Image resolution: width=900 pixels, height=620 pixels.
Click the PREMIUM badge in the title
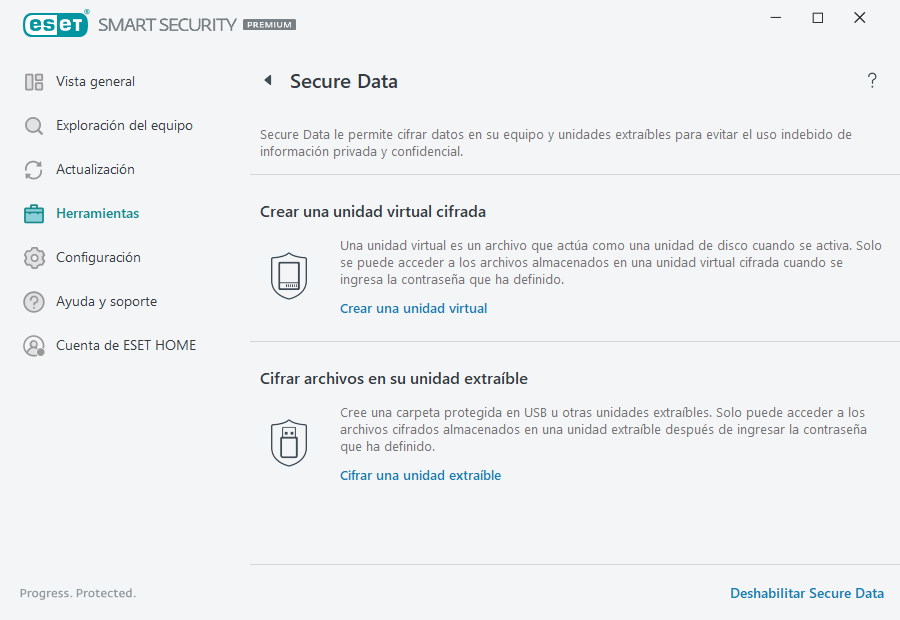click(x=271, y=24)
